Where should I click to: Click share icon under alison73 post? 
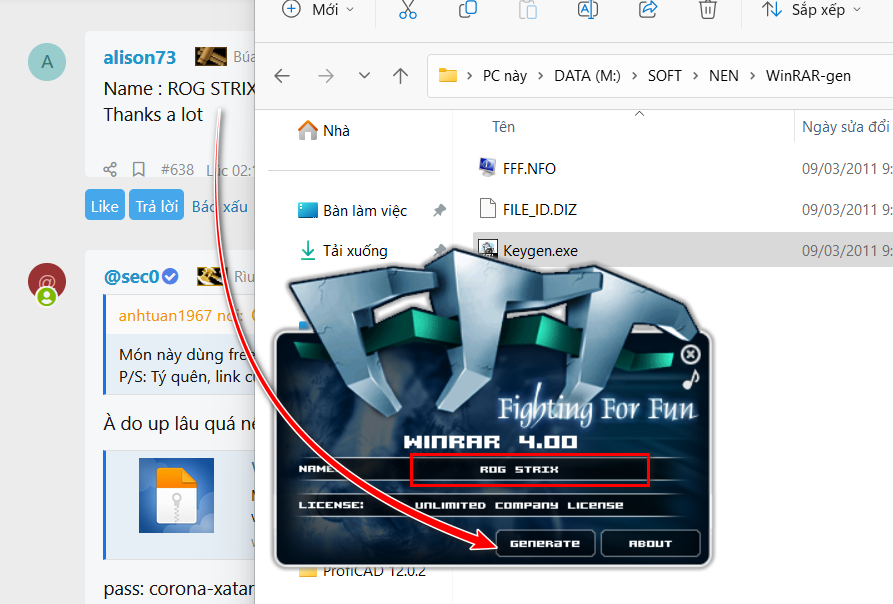[110, 169]
